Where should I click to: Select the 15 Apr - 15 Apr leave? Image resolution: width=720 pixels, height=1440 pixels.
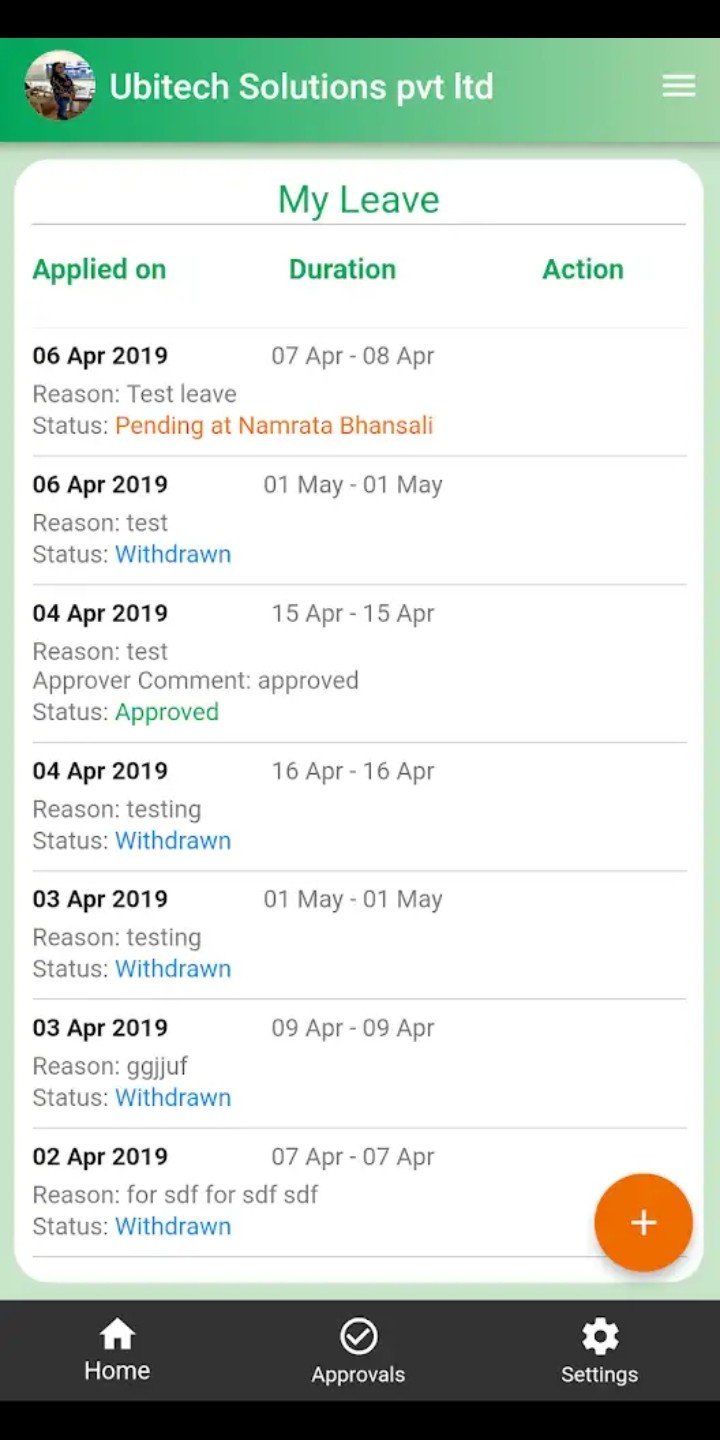pyautogui.click(x=352, y=613)
